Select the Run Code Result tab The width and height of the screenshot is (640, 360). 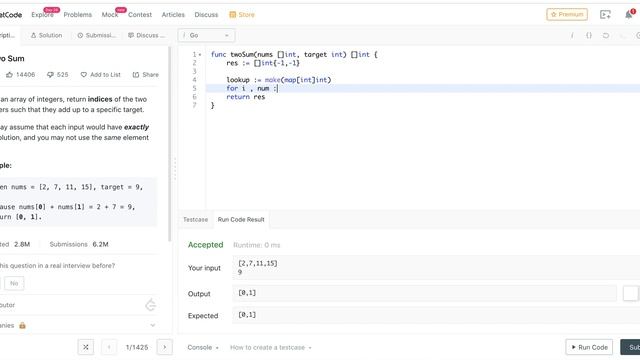click(x=241, y=220)
